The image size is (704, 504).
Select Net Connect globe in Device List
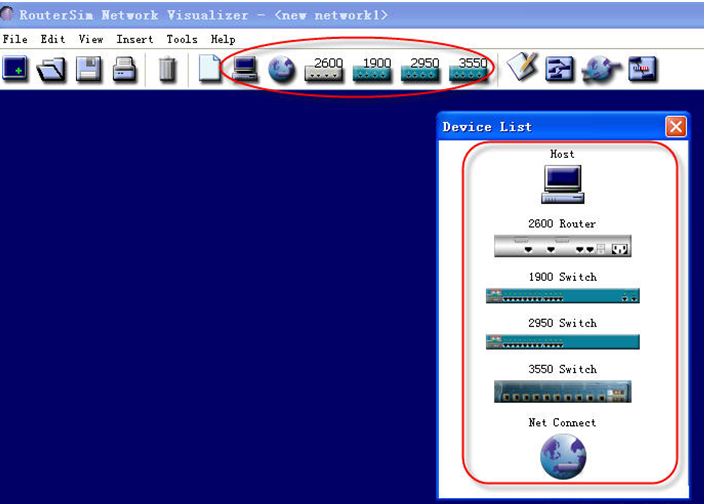563,456
